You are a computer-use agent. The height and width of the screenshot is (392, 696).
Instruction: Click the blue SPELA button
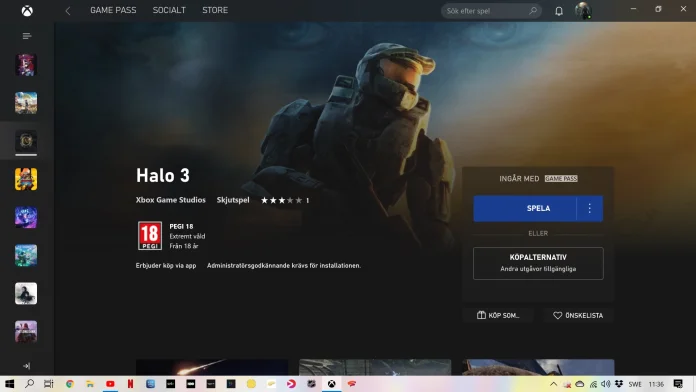coord(525,208)
